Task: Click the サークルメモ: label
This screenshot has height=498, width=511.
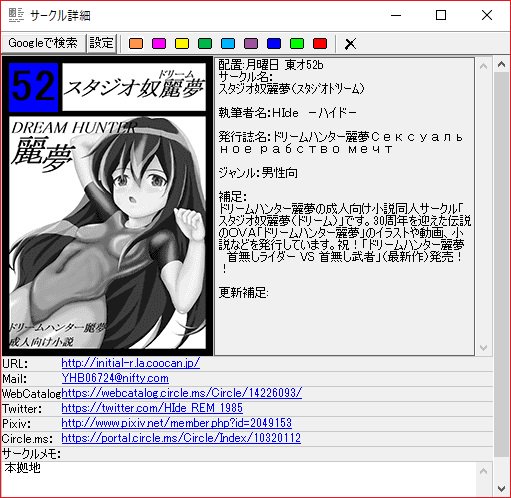Action: [31, 454]
